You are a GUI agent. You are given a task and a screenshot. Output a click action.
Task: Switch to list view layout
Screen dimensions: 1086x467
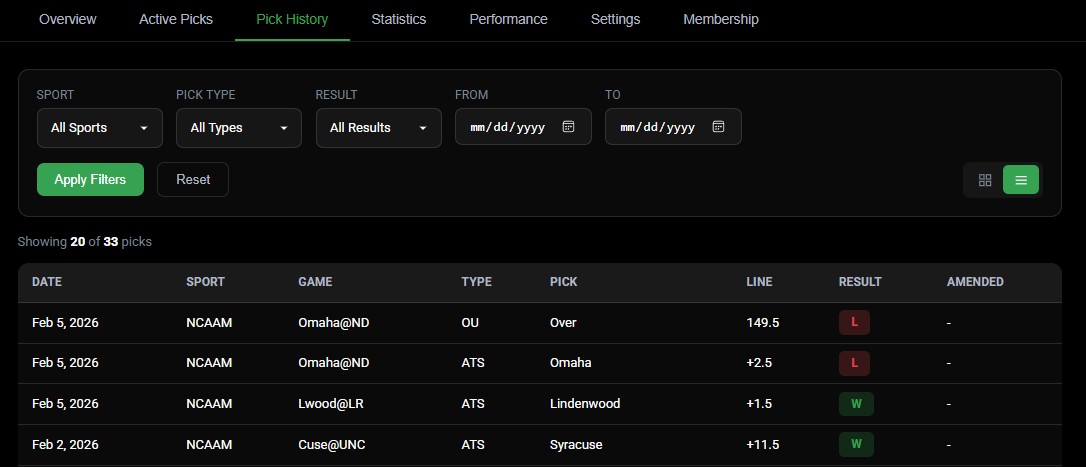[x=1021, y=180]
